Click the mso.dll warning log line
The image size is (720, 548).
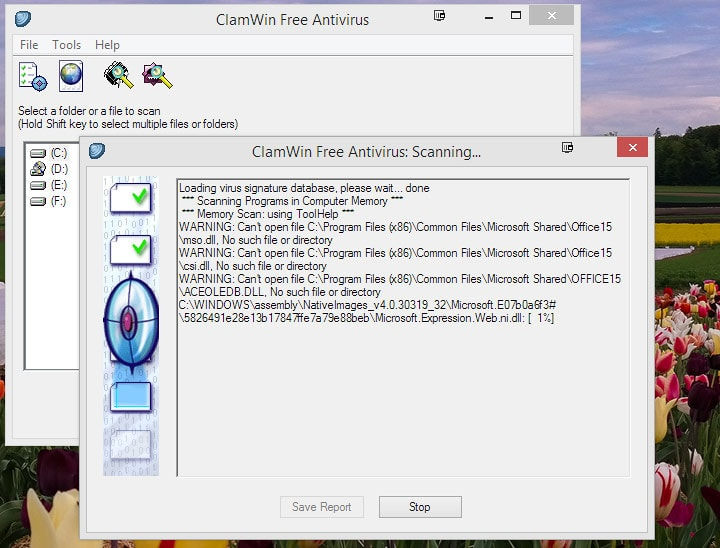(395, 233)
